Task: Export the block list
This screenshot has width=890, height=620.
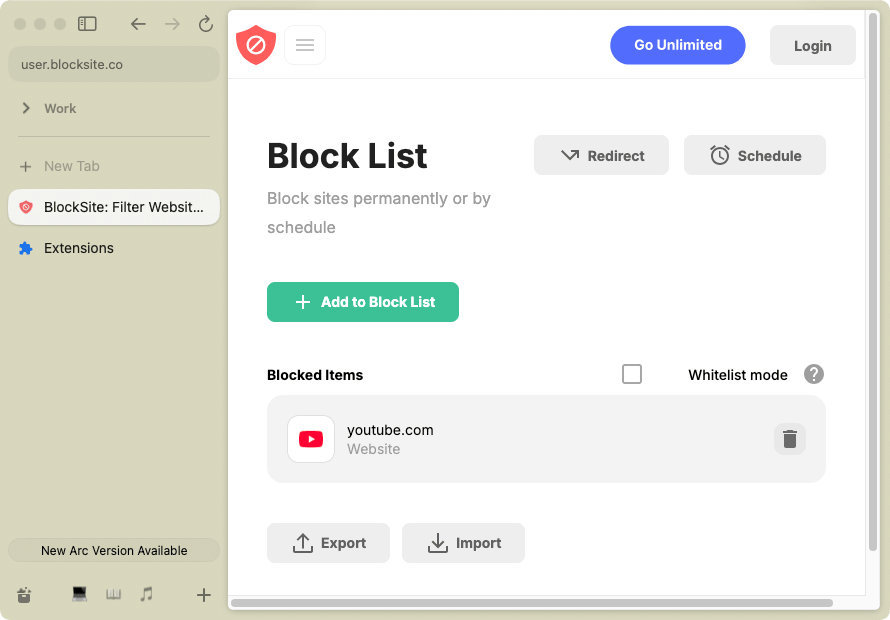Action: click(x=328, y=543)
